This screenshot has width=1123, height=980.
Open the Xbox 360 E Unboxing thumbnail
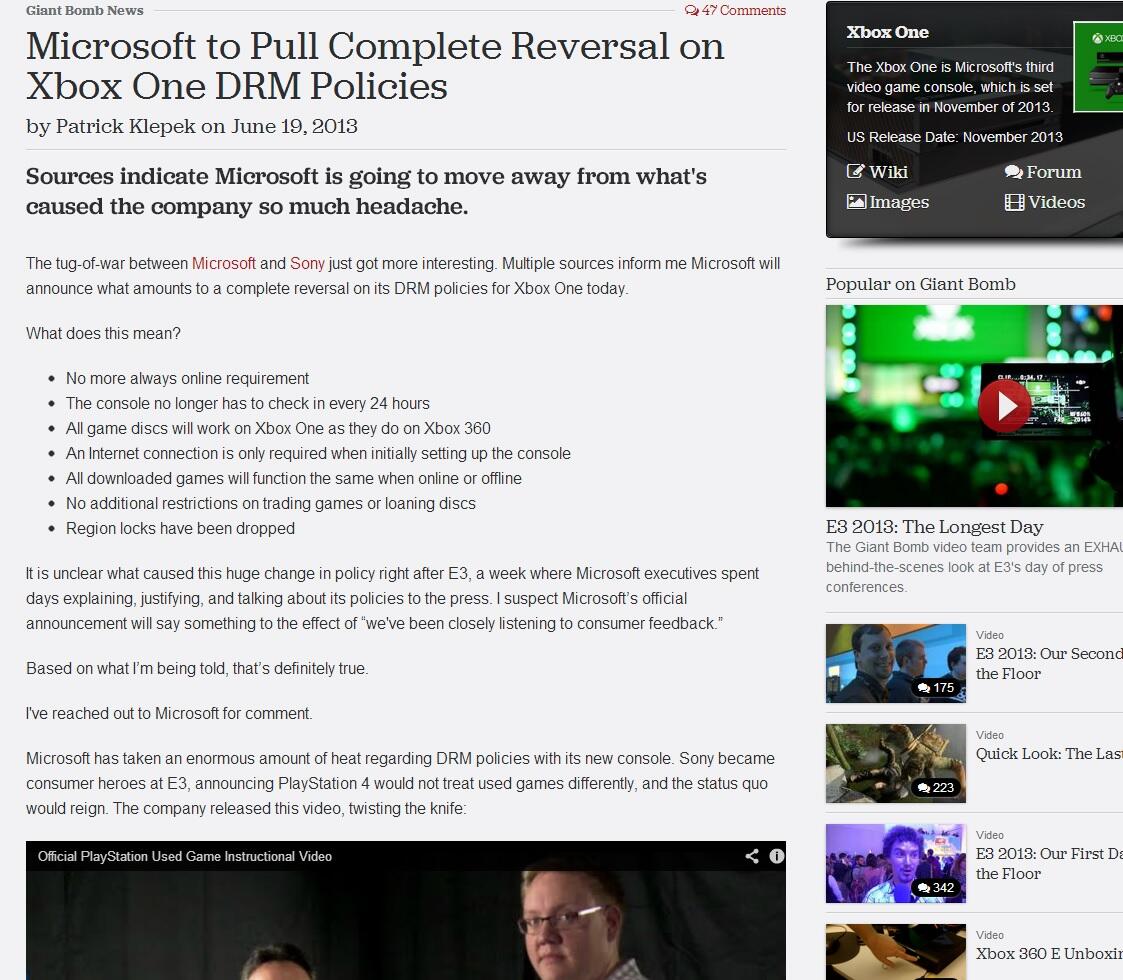pos(895,952)
